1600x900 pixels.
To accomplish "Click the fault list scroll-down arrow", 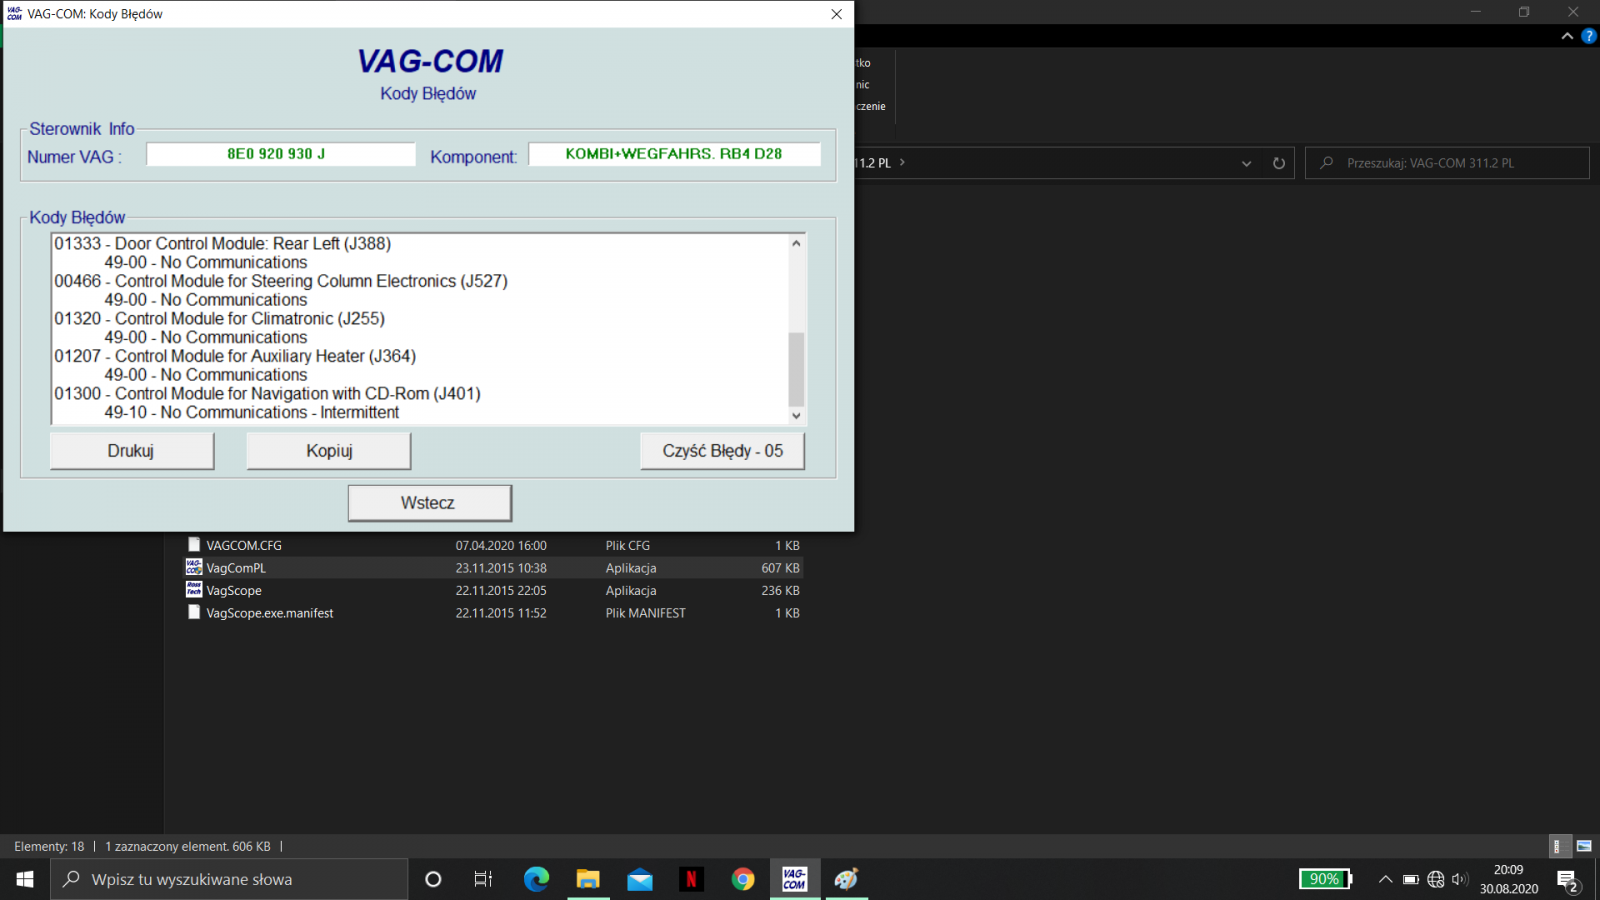I will [796, 416].
